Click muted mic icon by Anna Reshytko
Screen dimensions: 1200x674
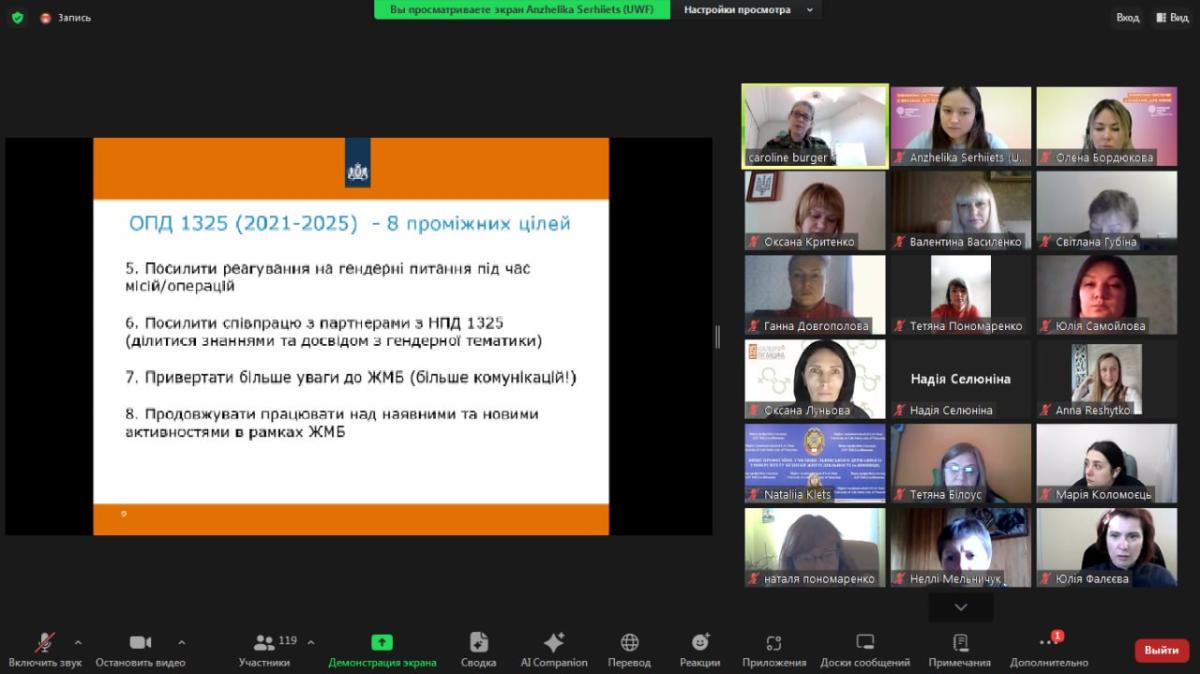(x=1046, y=411)
